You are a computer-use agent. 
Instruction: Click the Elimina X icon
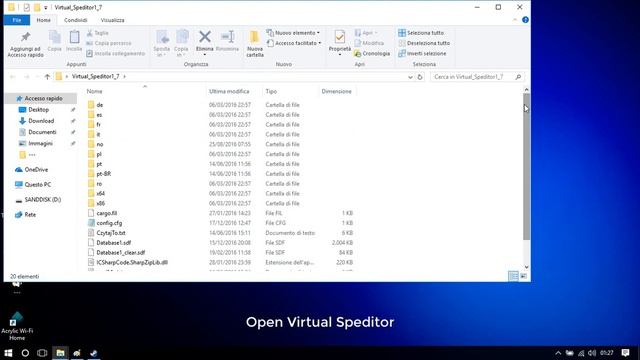[x=204, y=37]
